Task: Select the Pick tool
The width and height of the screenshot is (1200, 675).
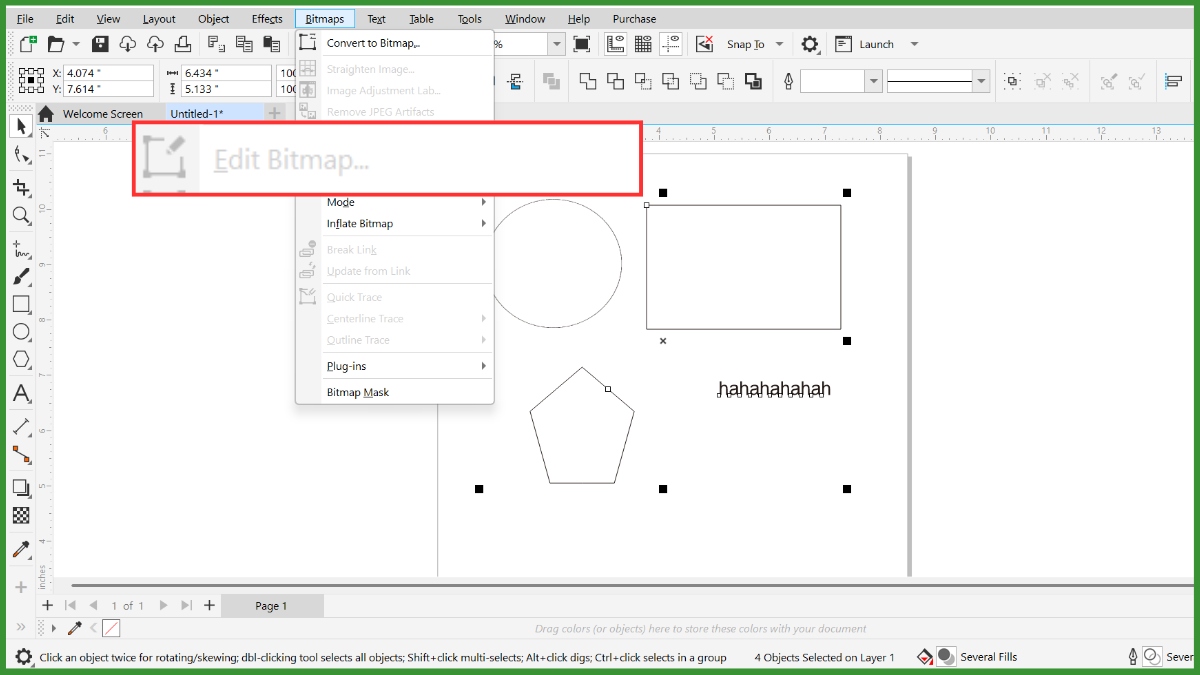Action: point(21,127)
